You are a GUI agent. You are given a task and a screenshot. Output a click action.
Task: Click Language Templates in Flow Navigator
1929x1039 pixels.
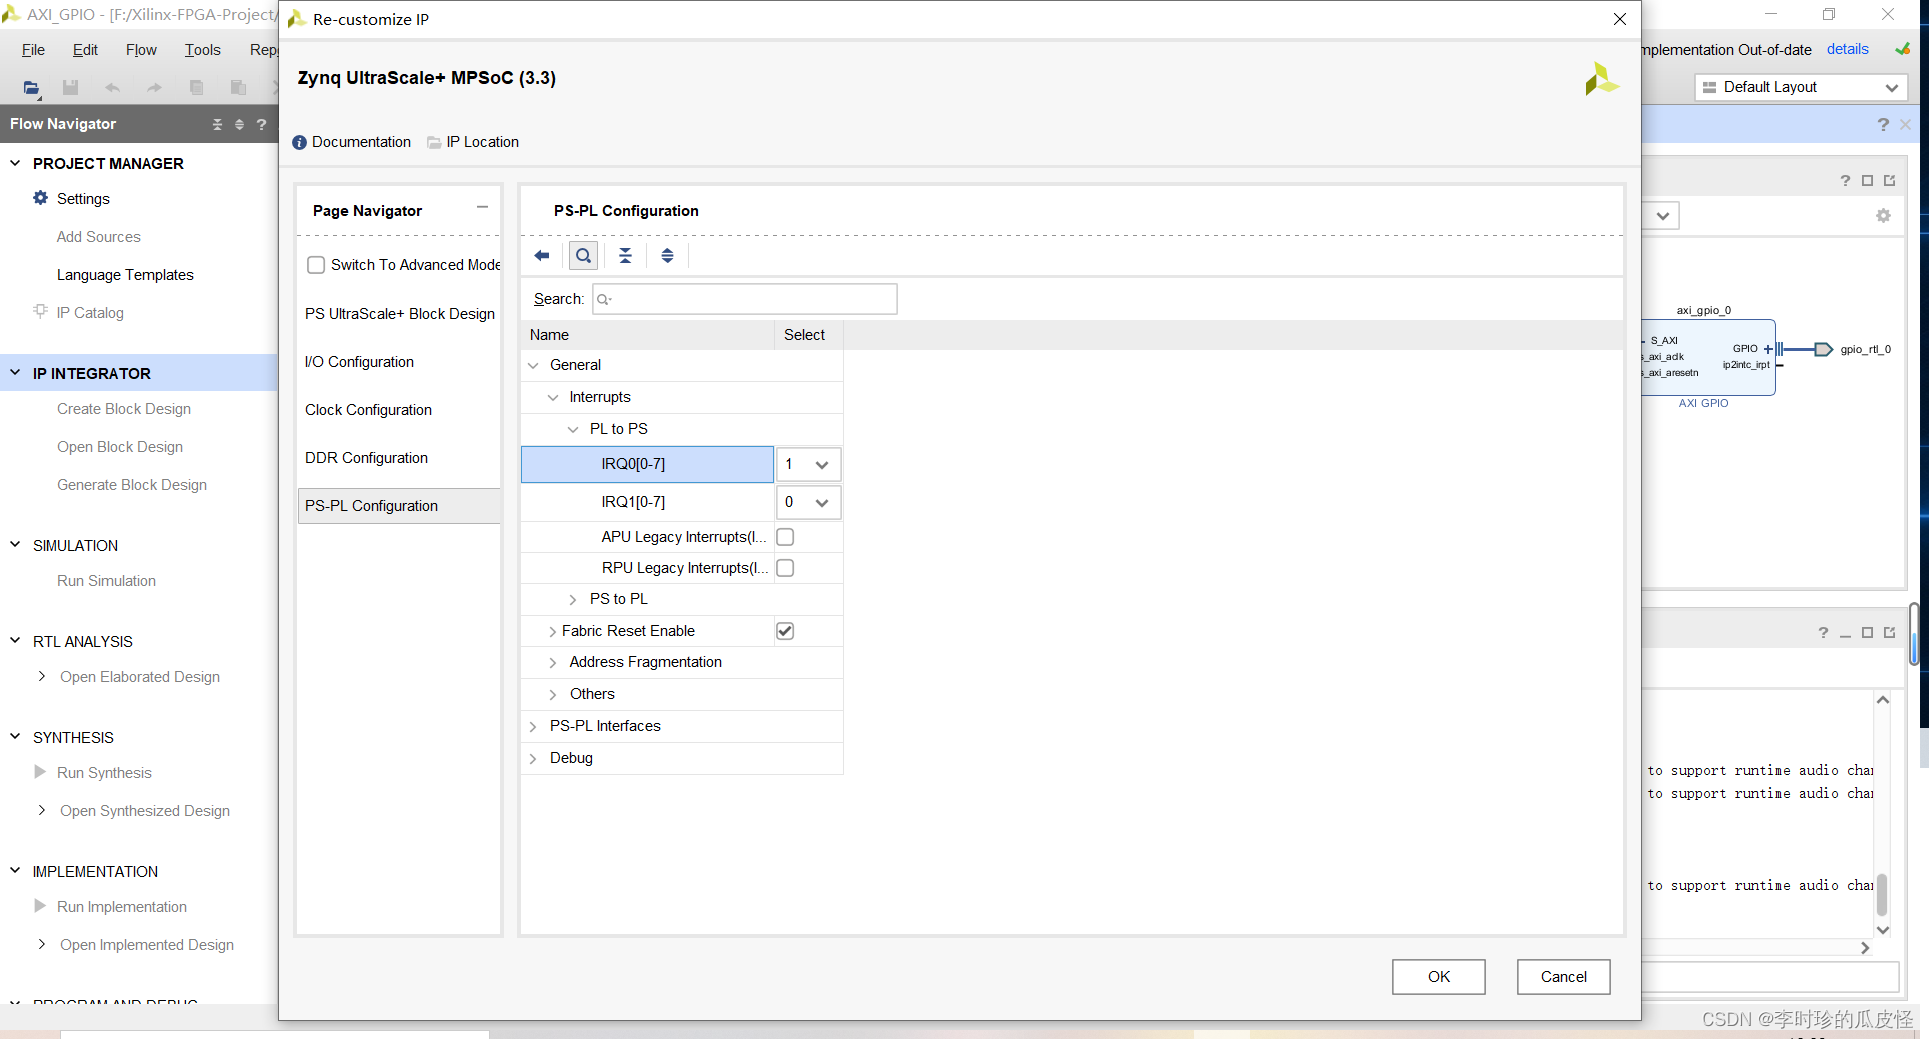point(125,275)
